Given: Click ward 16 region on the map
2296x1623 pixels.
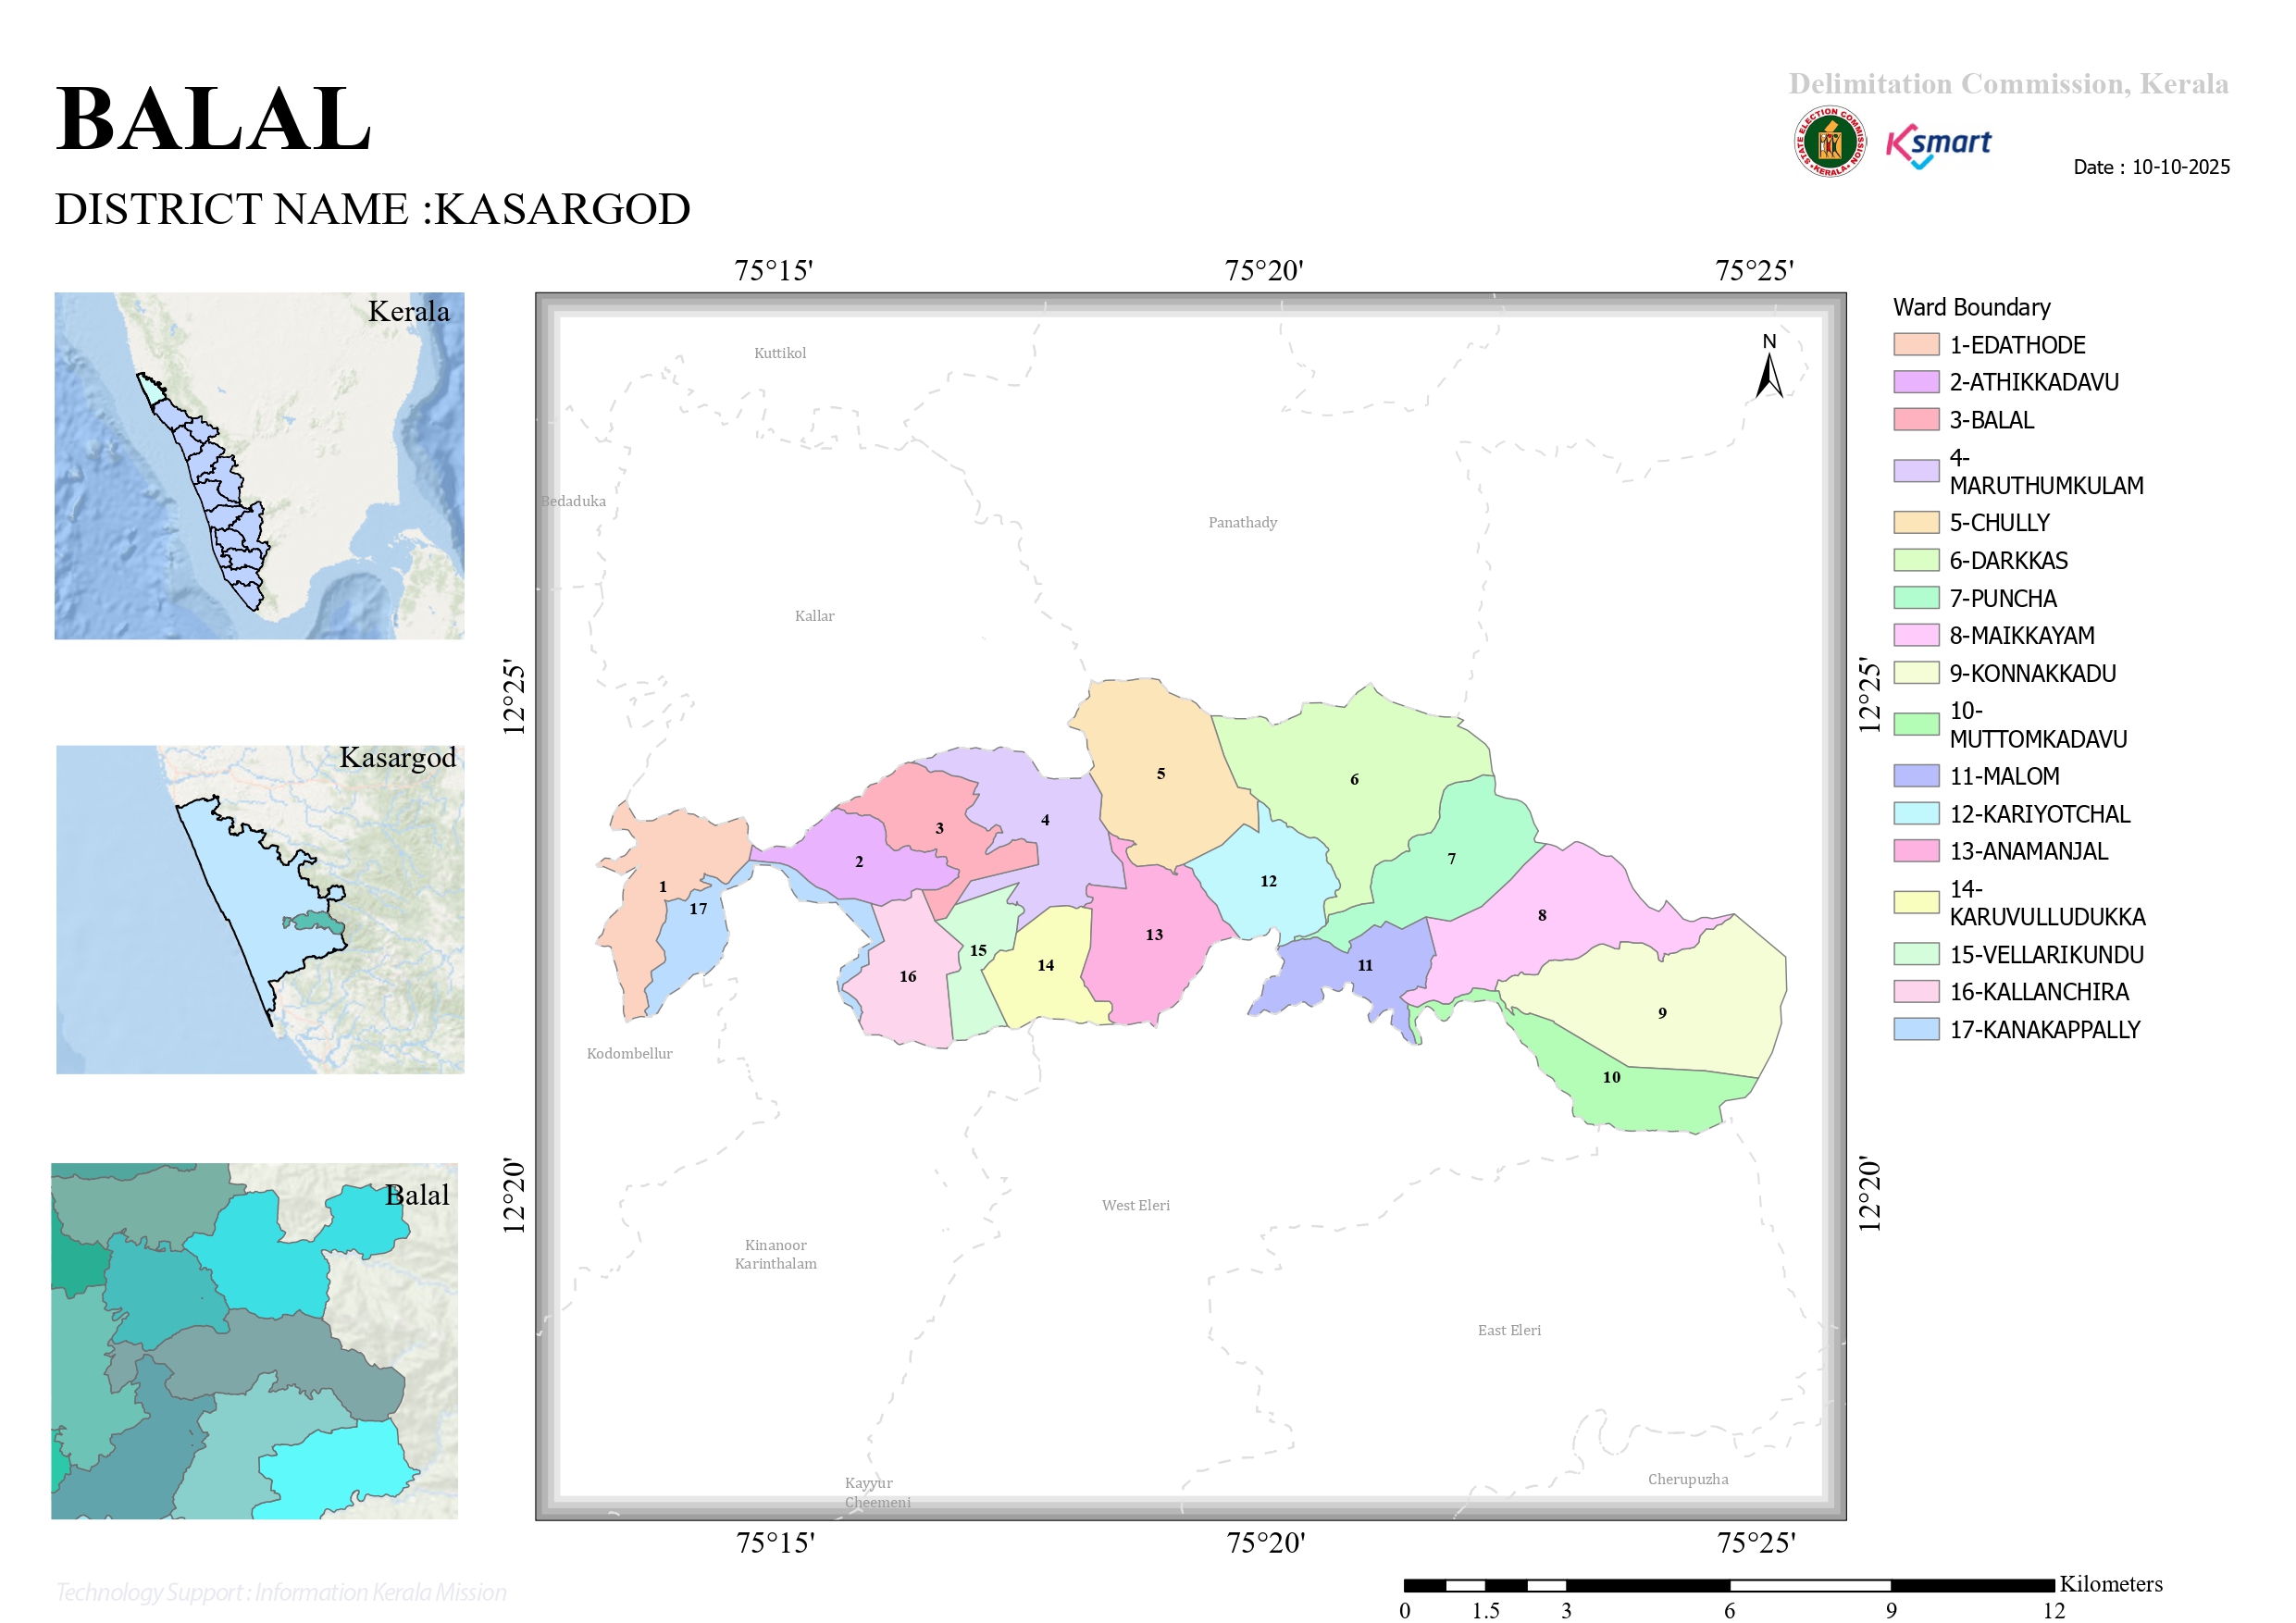Looking at the screenshot, I should pyautogui.click(x=908, y=976).
